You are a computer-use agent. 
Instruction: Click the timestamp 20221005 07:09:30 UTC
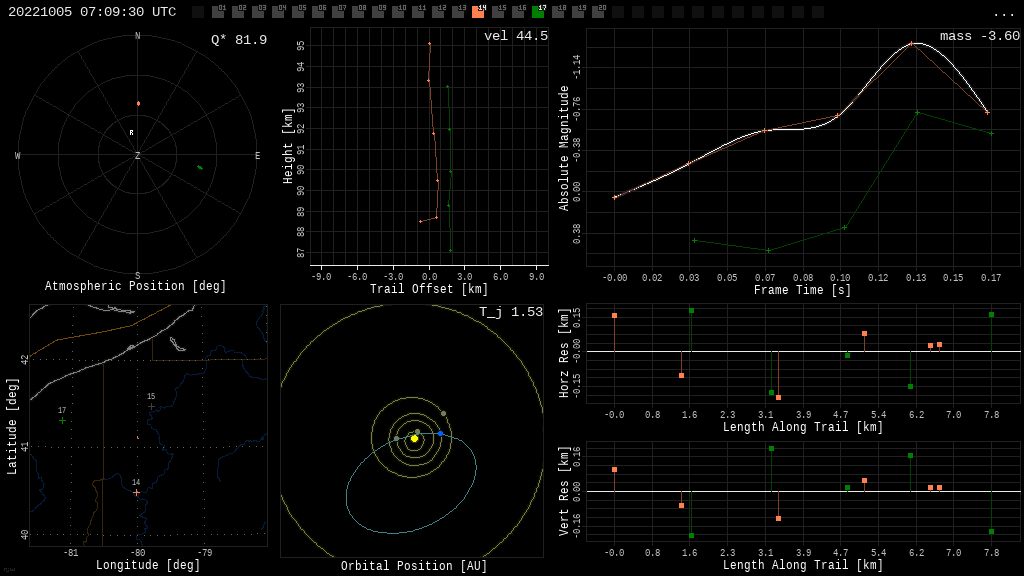point(92,12)
